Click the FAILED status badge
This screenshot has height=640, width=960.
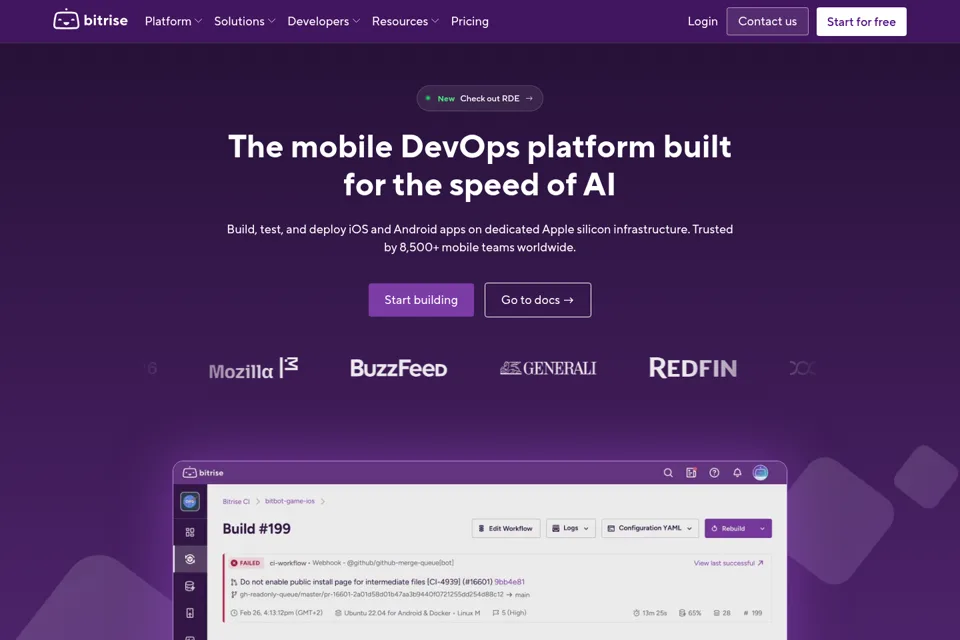[246, 563]
